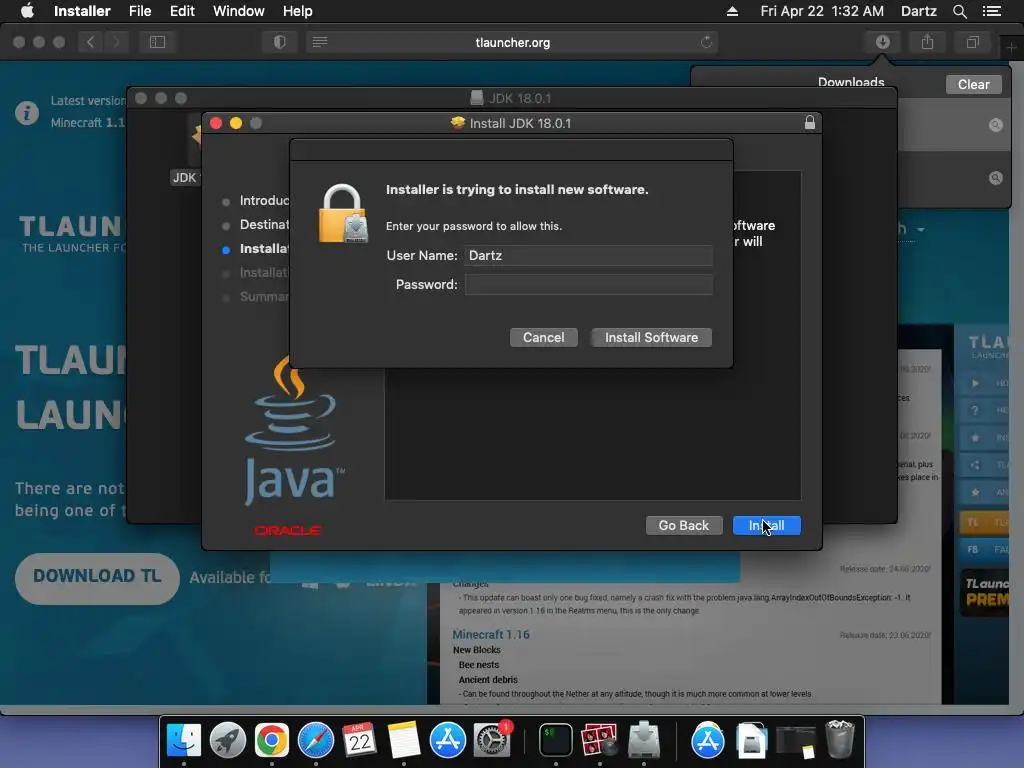Open the Apple menu
The width and height of the screenshot is (1024, 768).
[x=27, y=11]
